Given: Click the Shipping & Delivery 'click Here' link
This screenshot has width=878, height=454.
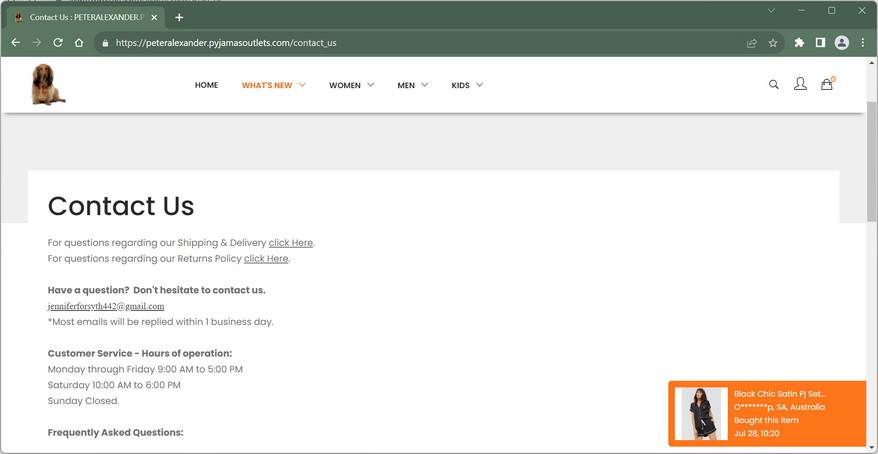Looking at the screenshot, I should coord(291,243).
